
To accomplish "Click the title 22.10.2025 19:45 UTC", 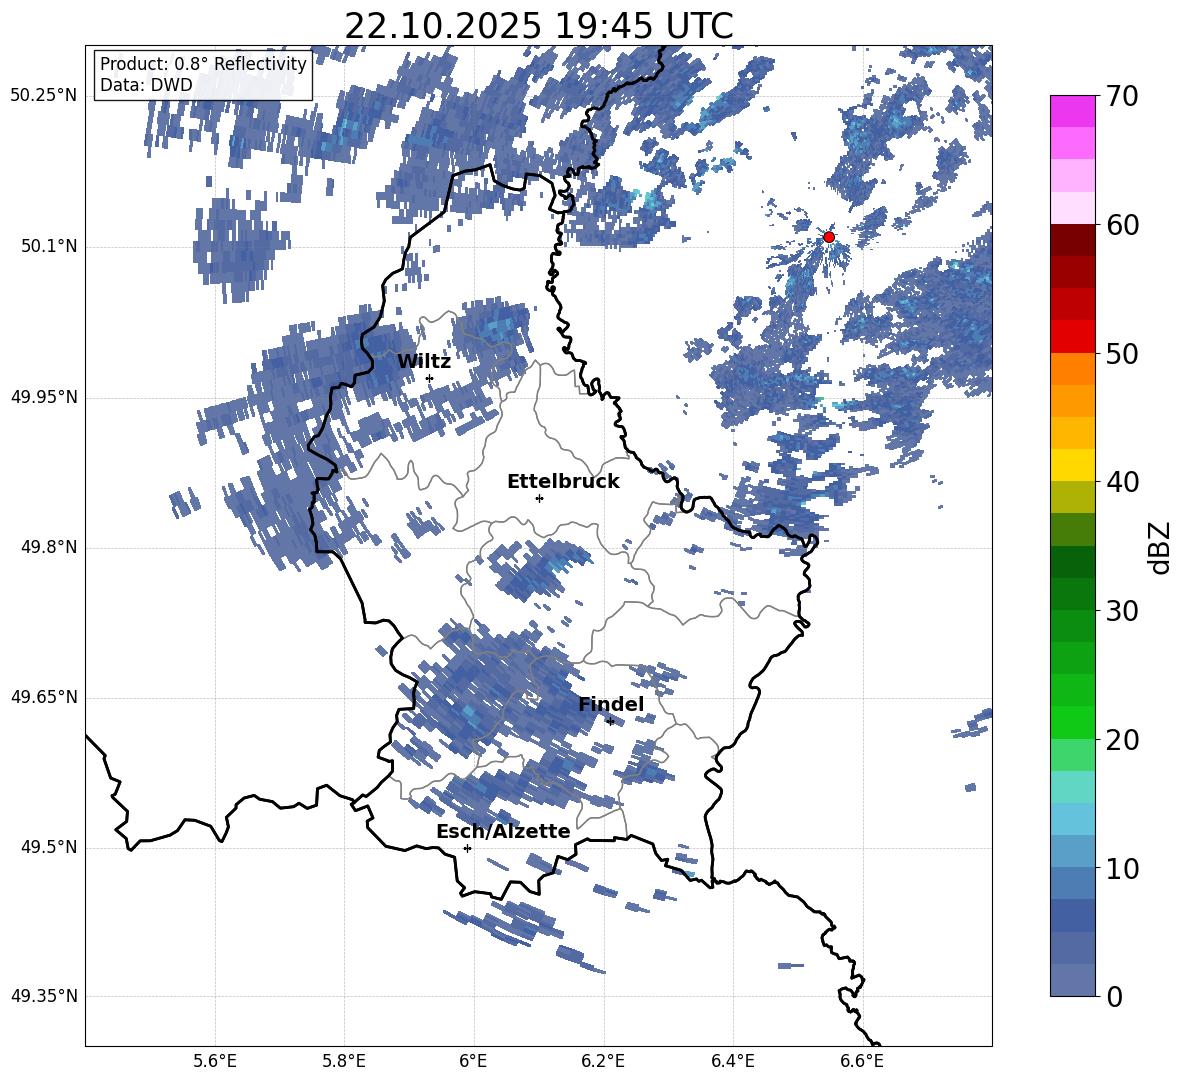I will (x=539, y=26).
